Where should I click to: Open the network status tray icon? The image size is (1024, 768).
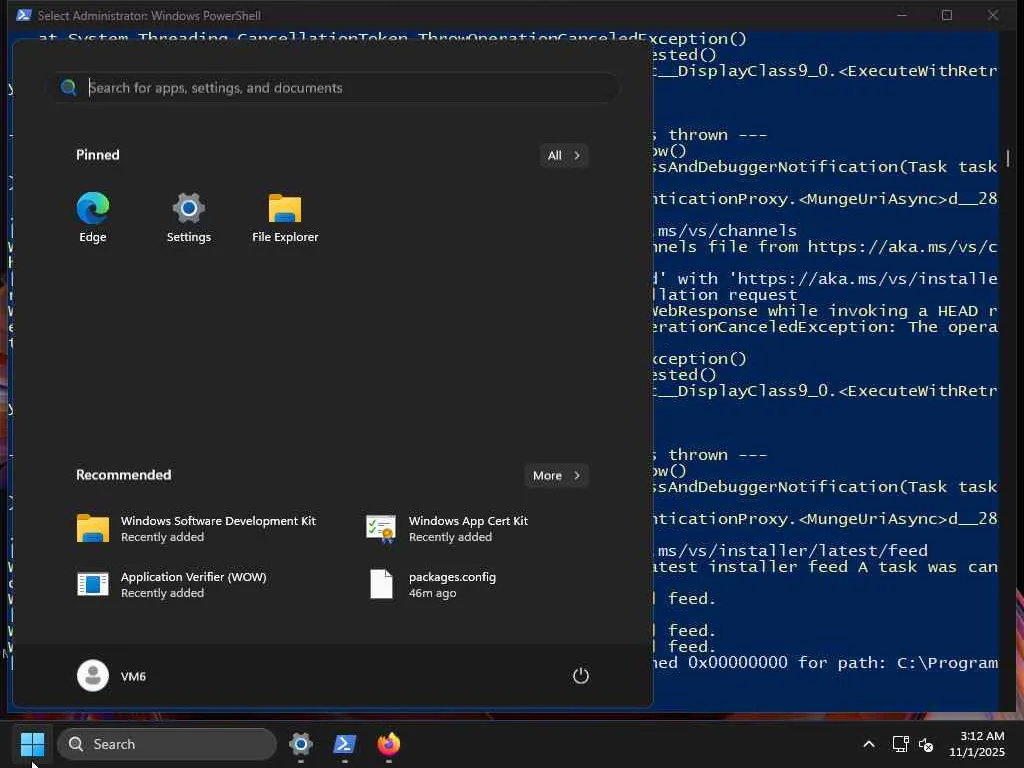point(901,744)
